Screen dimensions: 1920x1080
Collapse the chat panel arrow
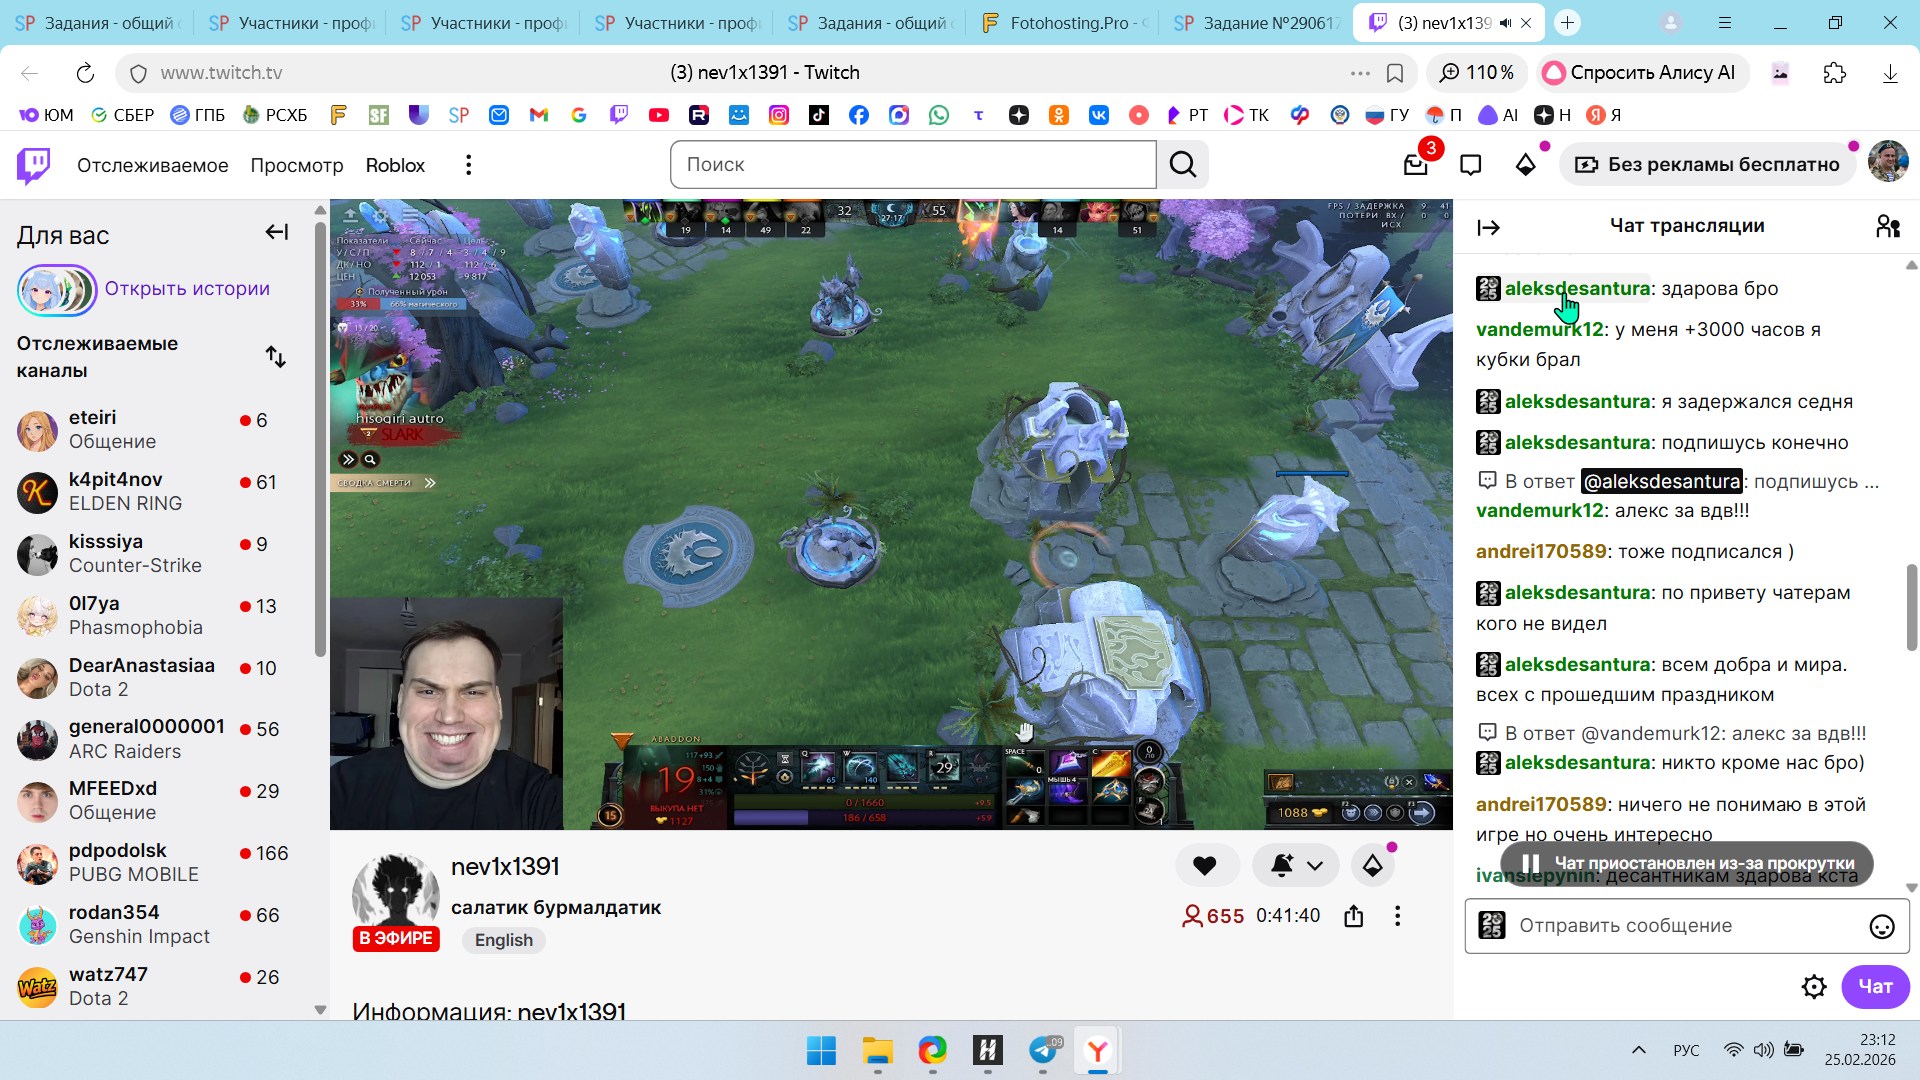pyautogui.click(x=1488, y=228)
